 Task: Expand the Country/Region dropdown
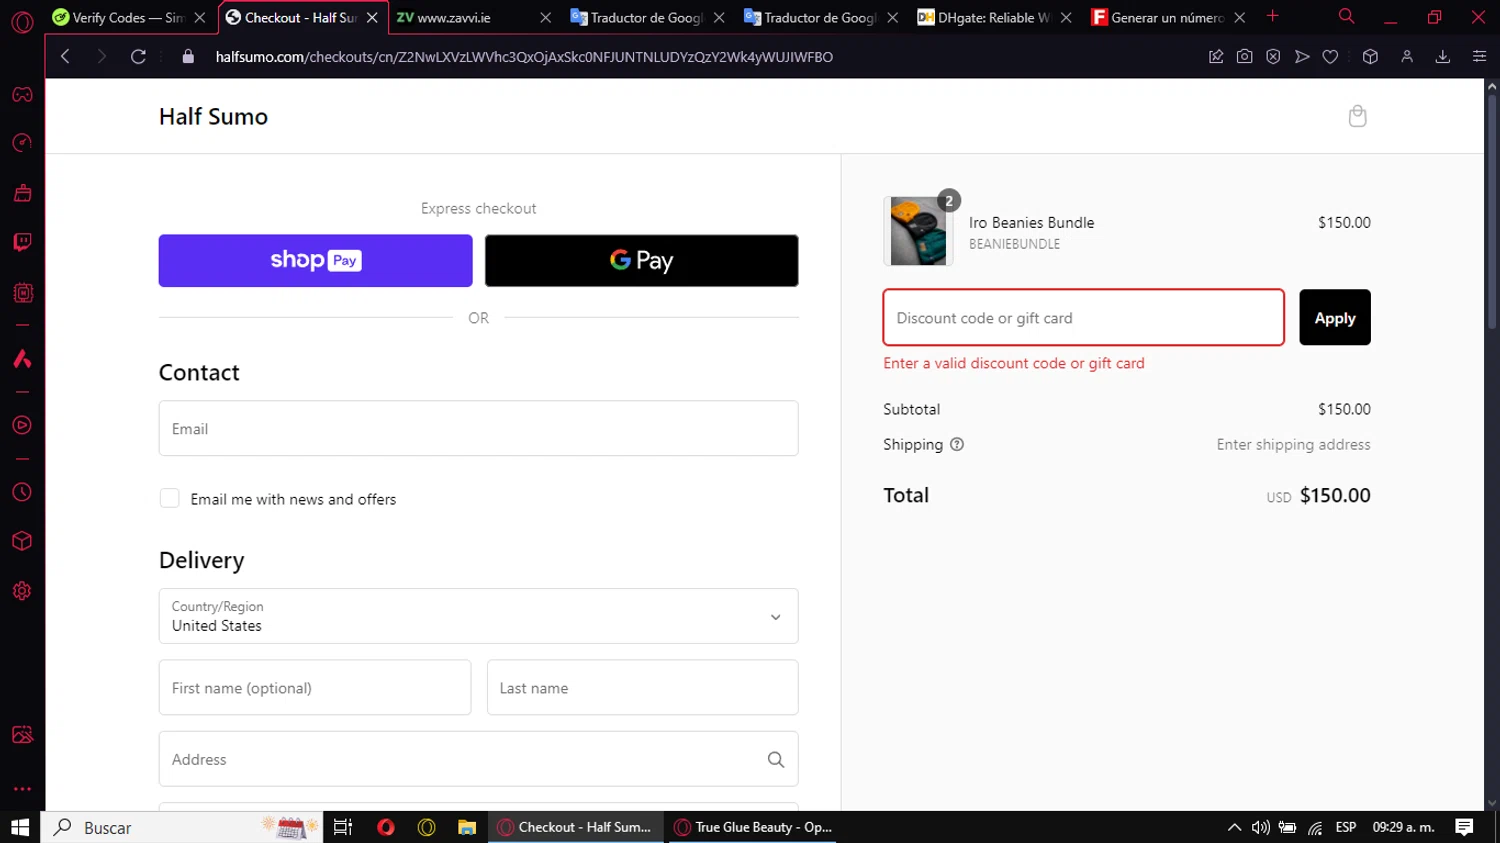tap(478, 616)
